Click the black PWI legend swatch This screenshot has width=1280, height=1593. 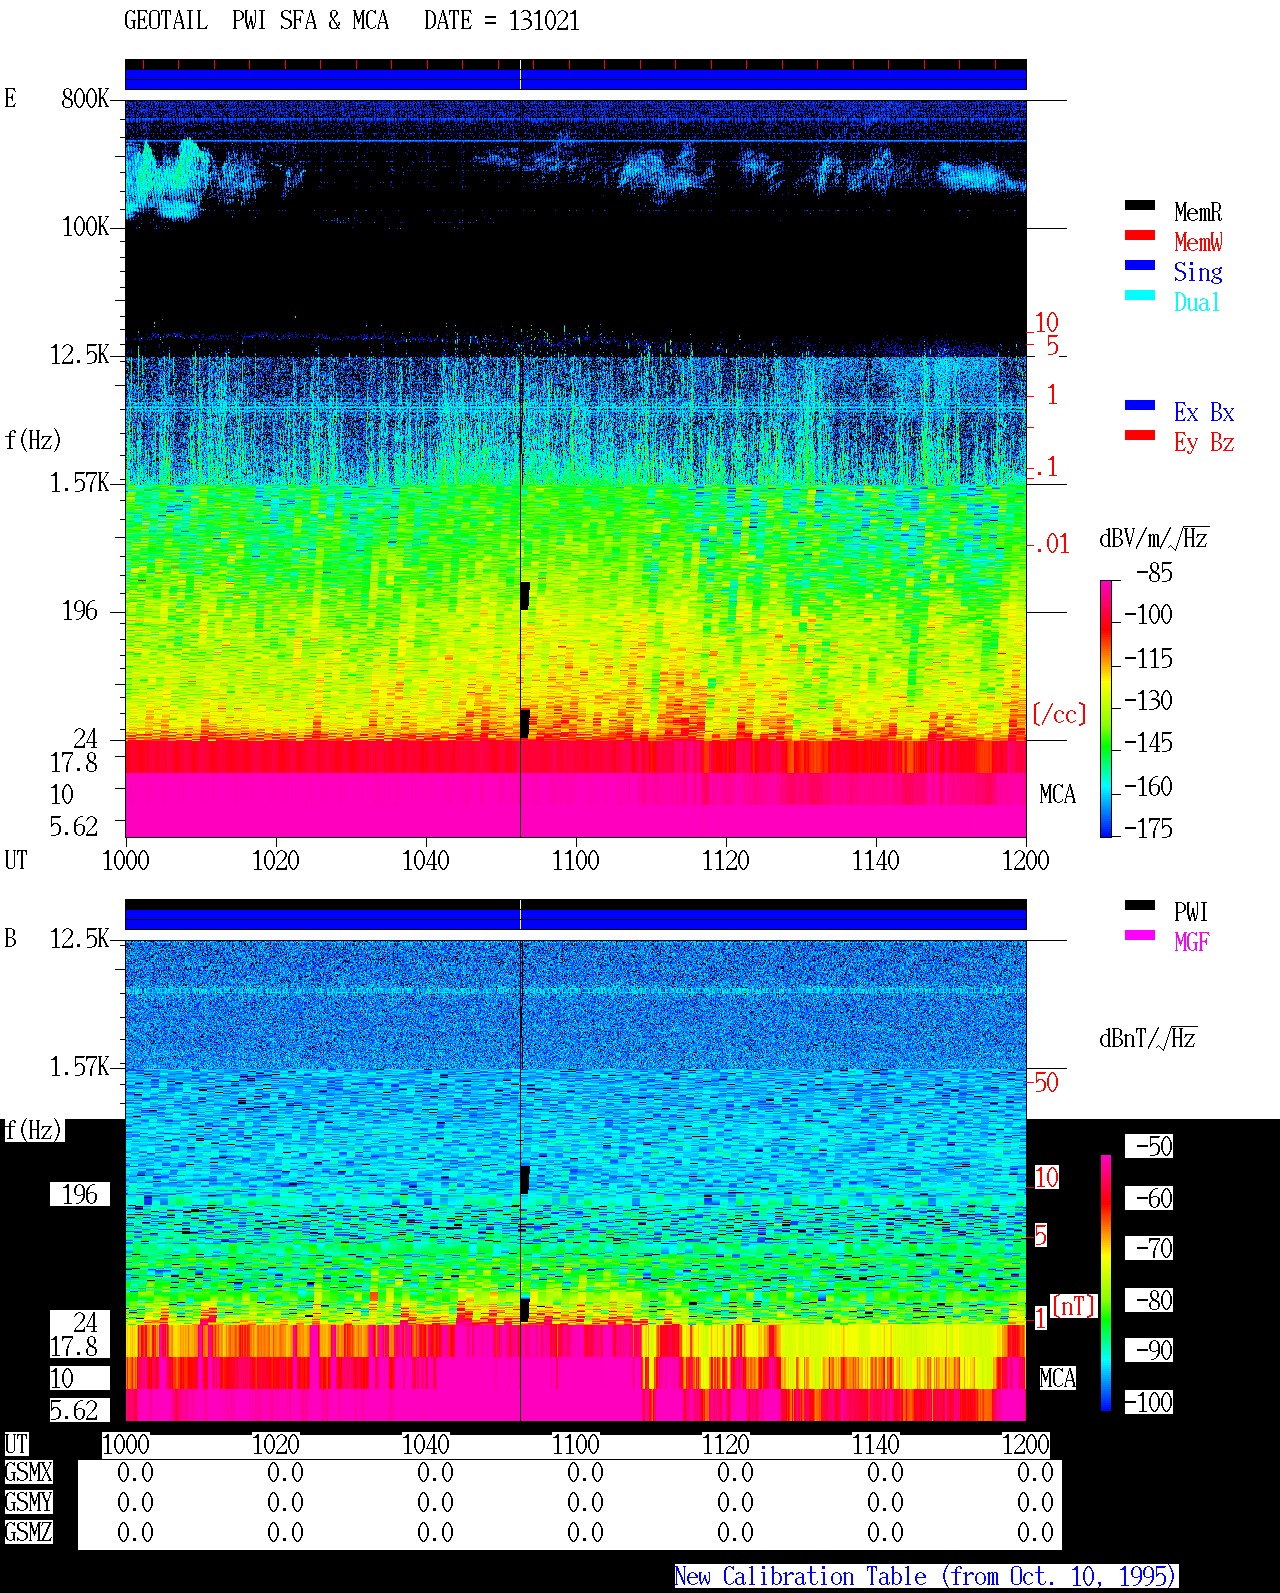1140,905
